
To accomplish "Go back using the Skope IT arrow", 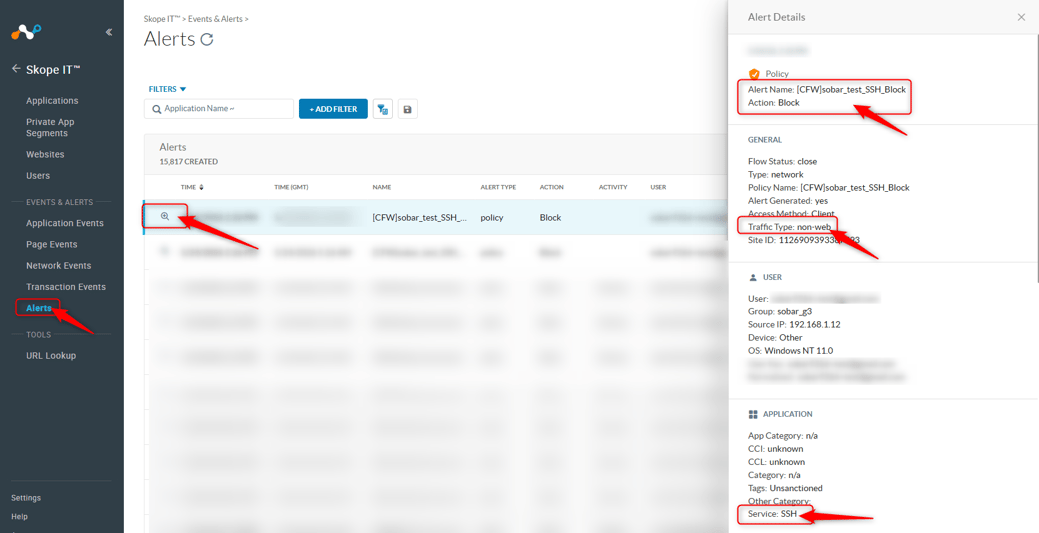I will tap(16, 69).
